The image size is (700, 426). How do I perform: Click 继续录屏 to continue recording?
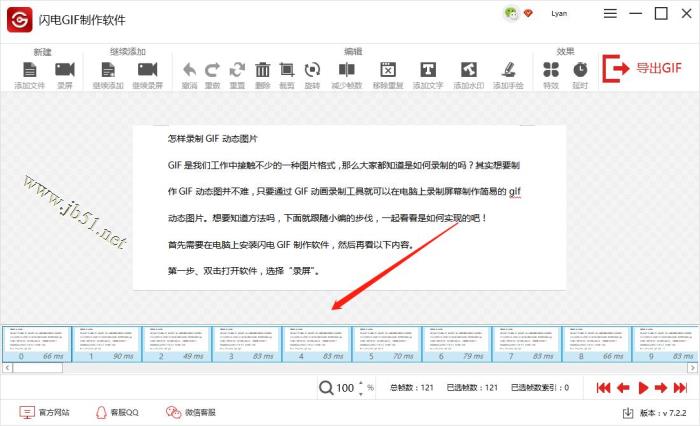tap(147, 70)
